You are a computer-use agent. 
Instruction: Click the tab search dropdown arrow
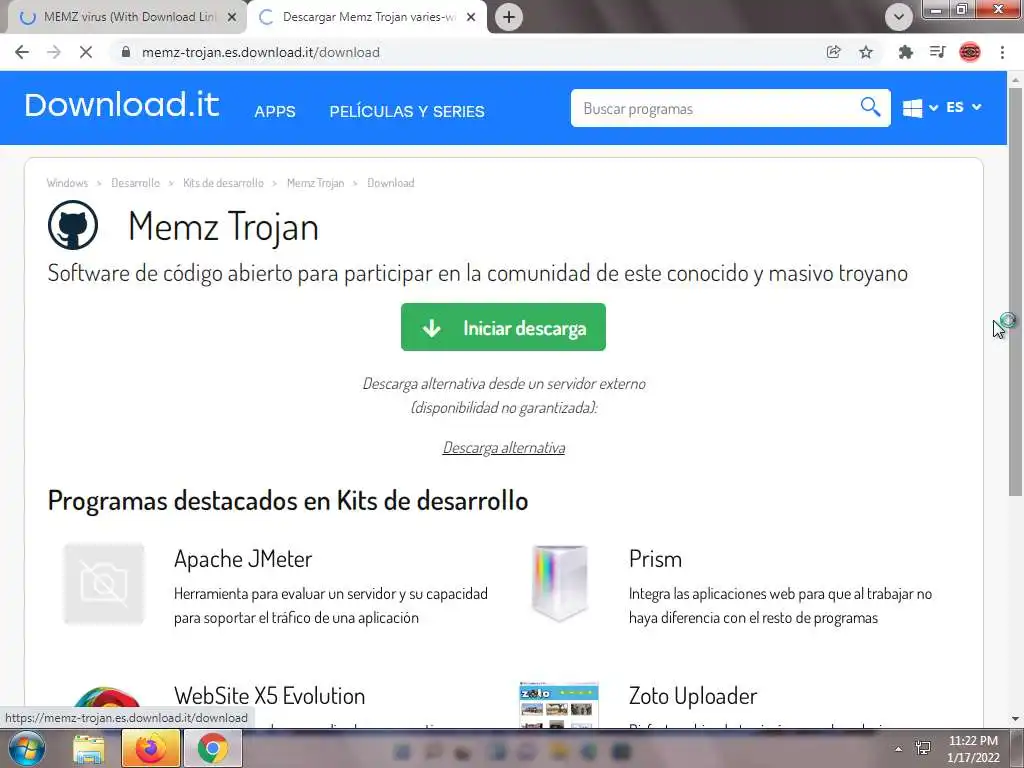tap(899, 17)
